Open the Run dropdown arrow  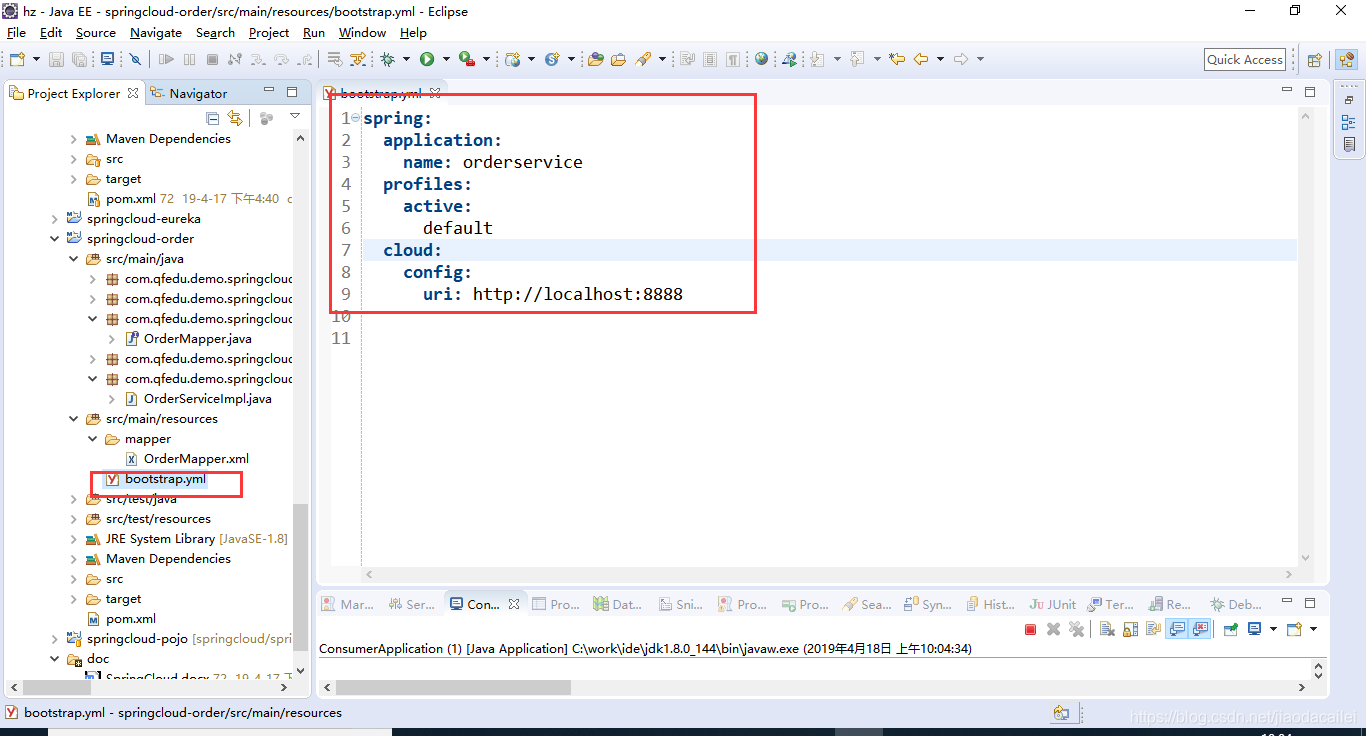click(x=446, y=60)
